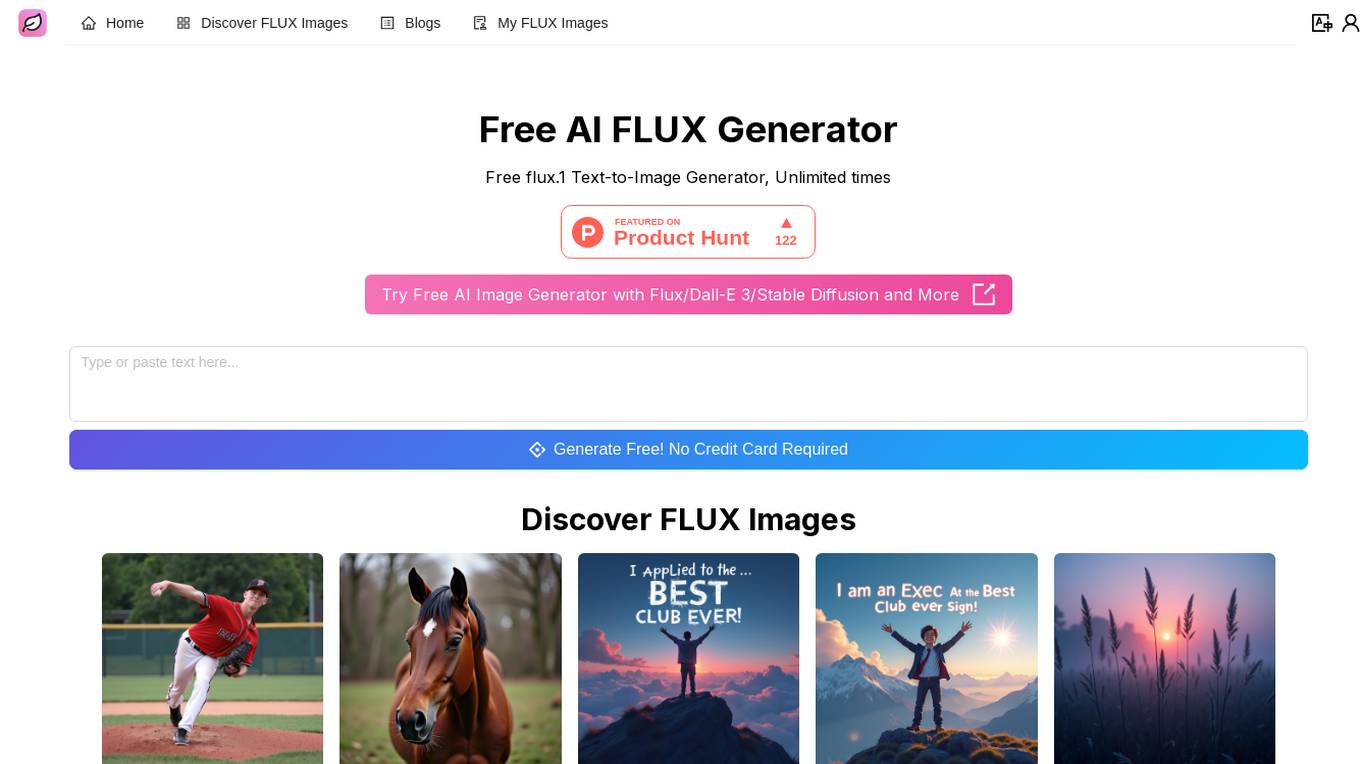Focus the prompt text input box
Viewport: 1360px width, 764px height.
688,384
